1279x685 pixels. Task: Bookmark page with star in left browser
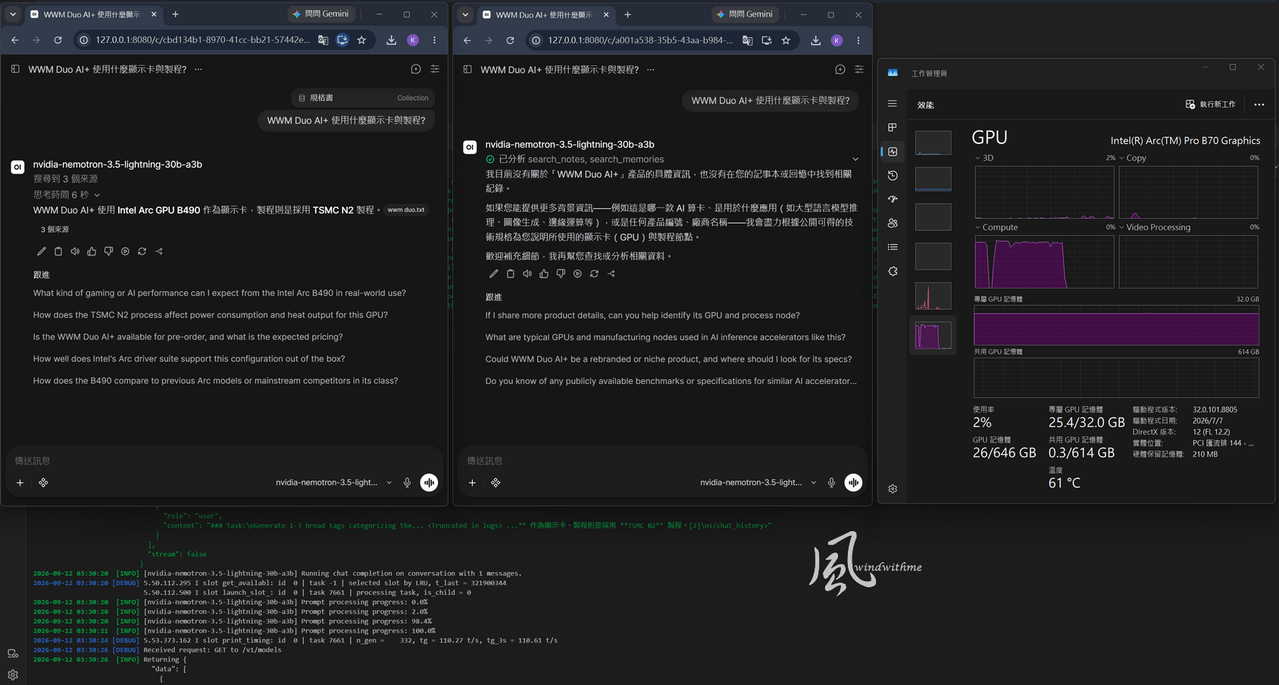pos(361,40)
